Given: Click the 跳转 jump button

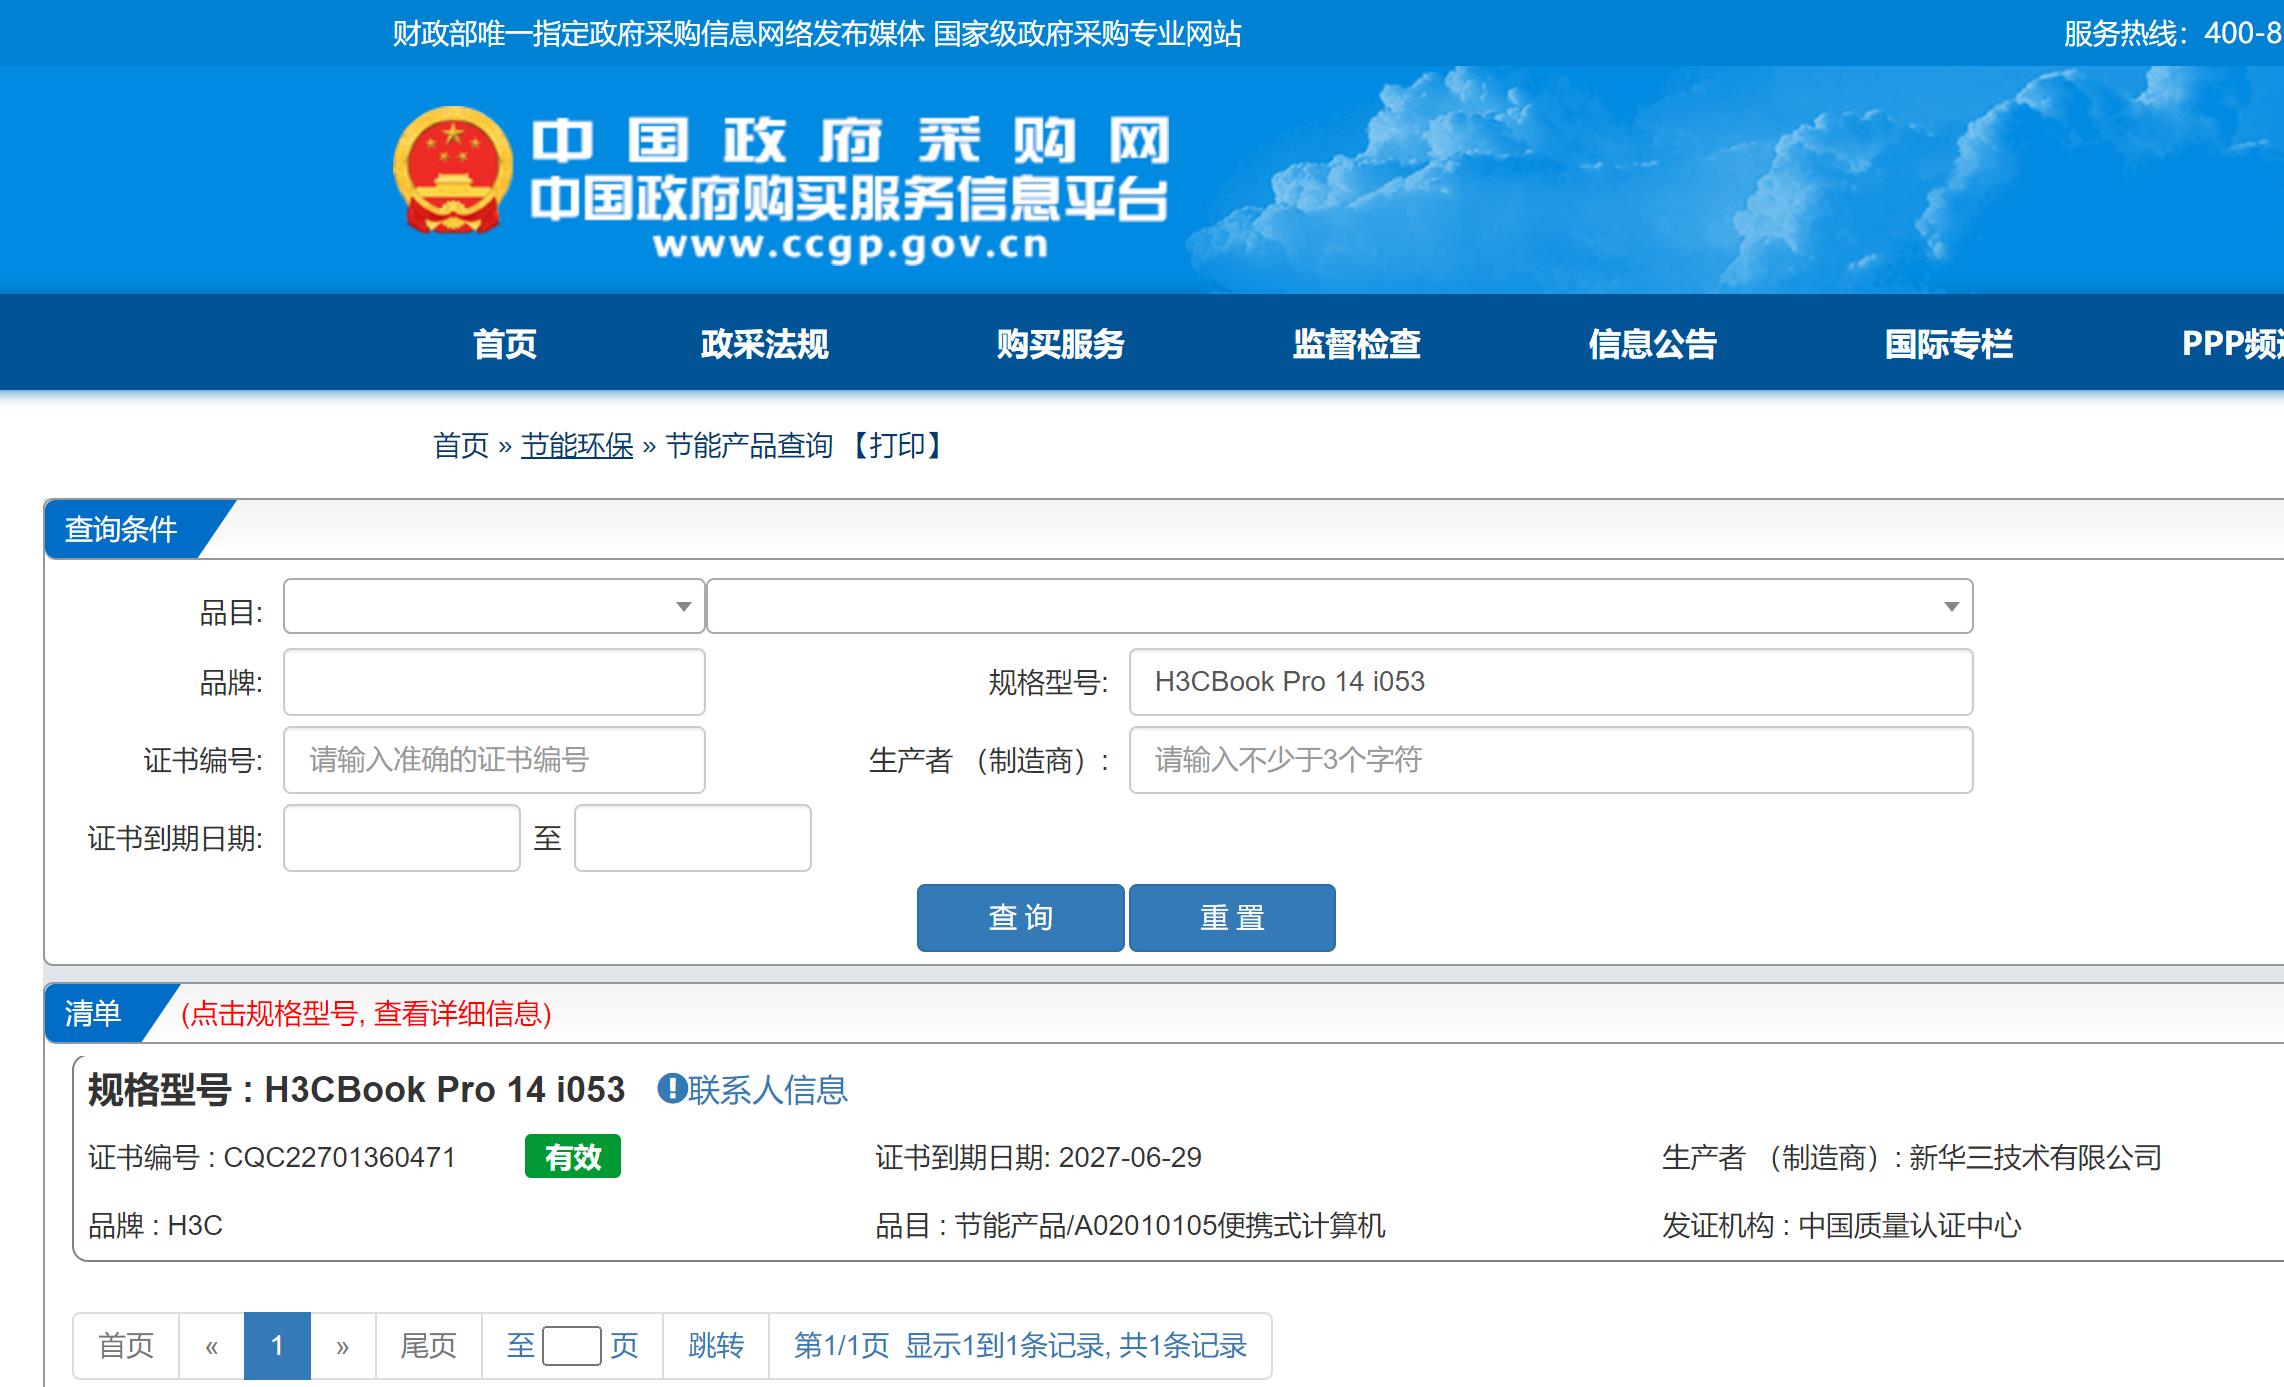Looking at the screenshot, I should coord(716,1346).
